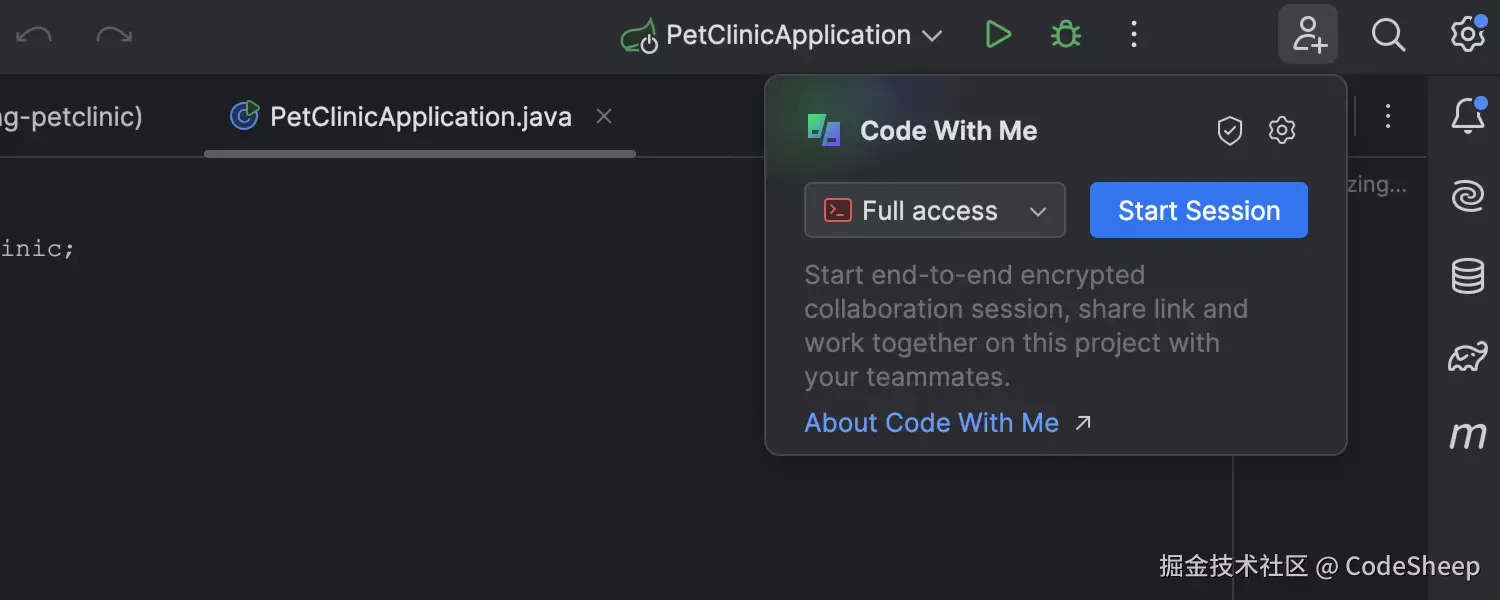The width and height of the screenshot is (1500, 600).
Task: Show the Notifications bell panel
Action: tap(1467, 117)
